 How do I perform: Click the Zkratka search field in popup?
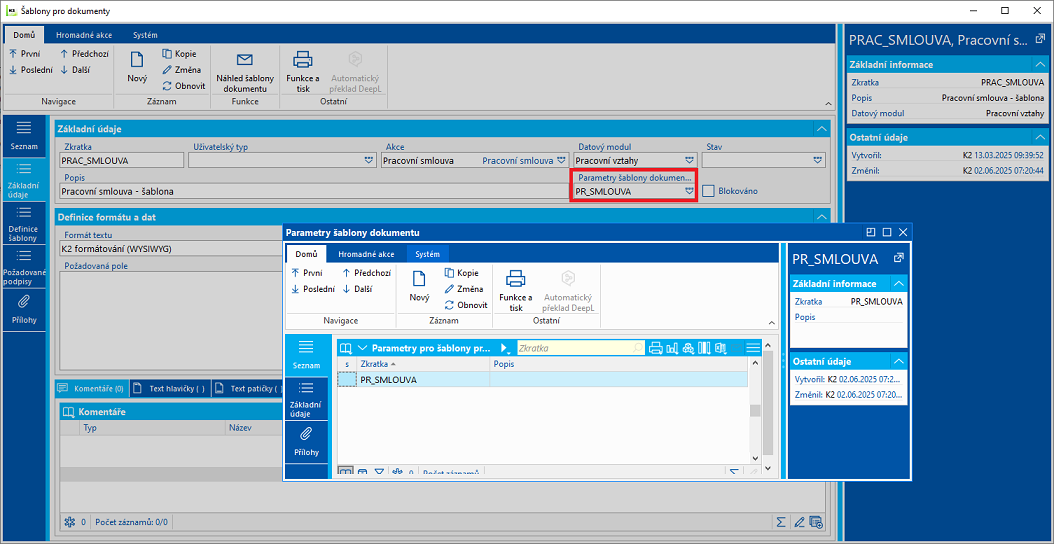[575, 348]
